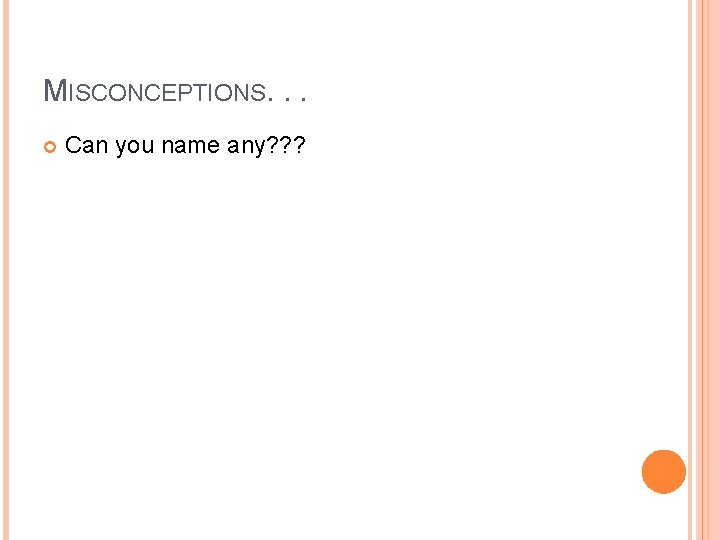Screen dimensions: 720x540
Task: Click the wide pink band on right edge
Action: pos(709,270)
